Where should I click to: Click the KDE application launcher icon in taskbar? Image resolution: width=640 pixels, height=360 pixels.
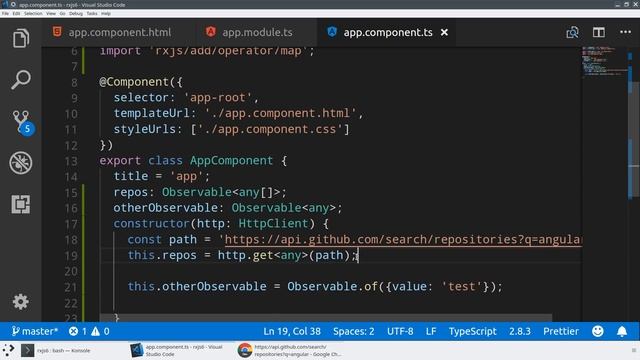8,350
